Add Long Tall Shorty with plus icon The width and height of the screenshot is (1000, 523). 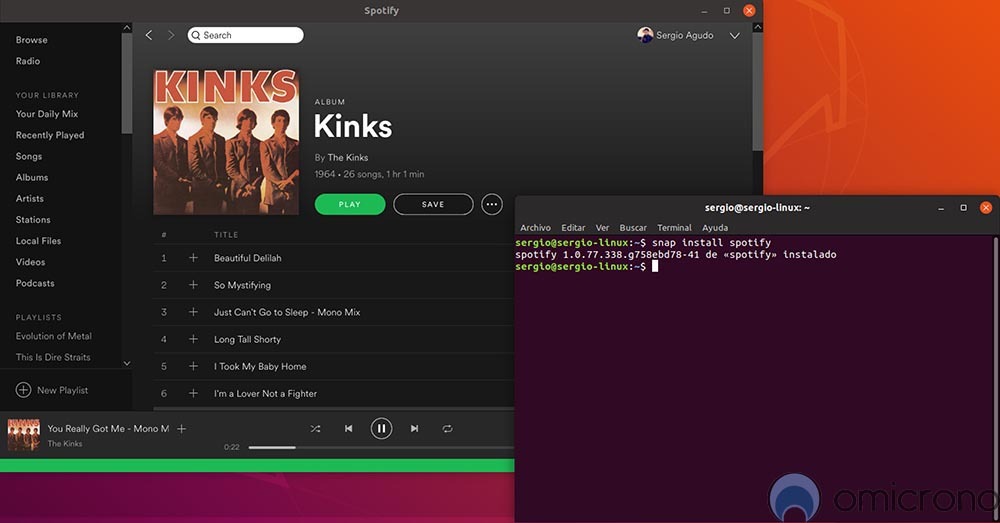193,339
